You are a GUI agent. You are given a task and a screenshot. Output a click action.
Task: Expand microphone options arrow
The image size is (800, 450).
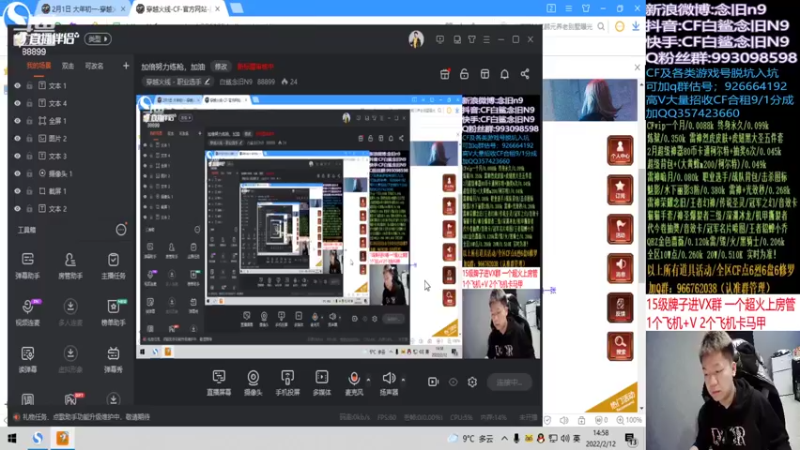coord(368,380)
